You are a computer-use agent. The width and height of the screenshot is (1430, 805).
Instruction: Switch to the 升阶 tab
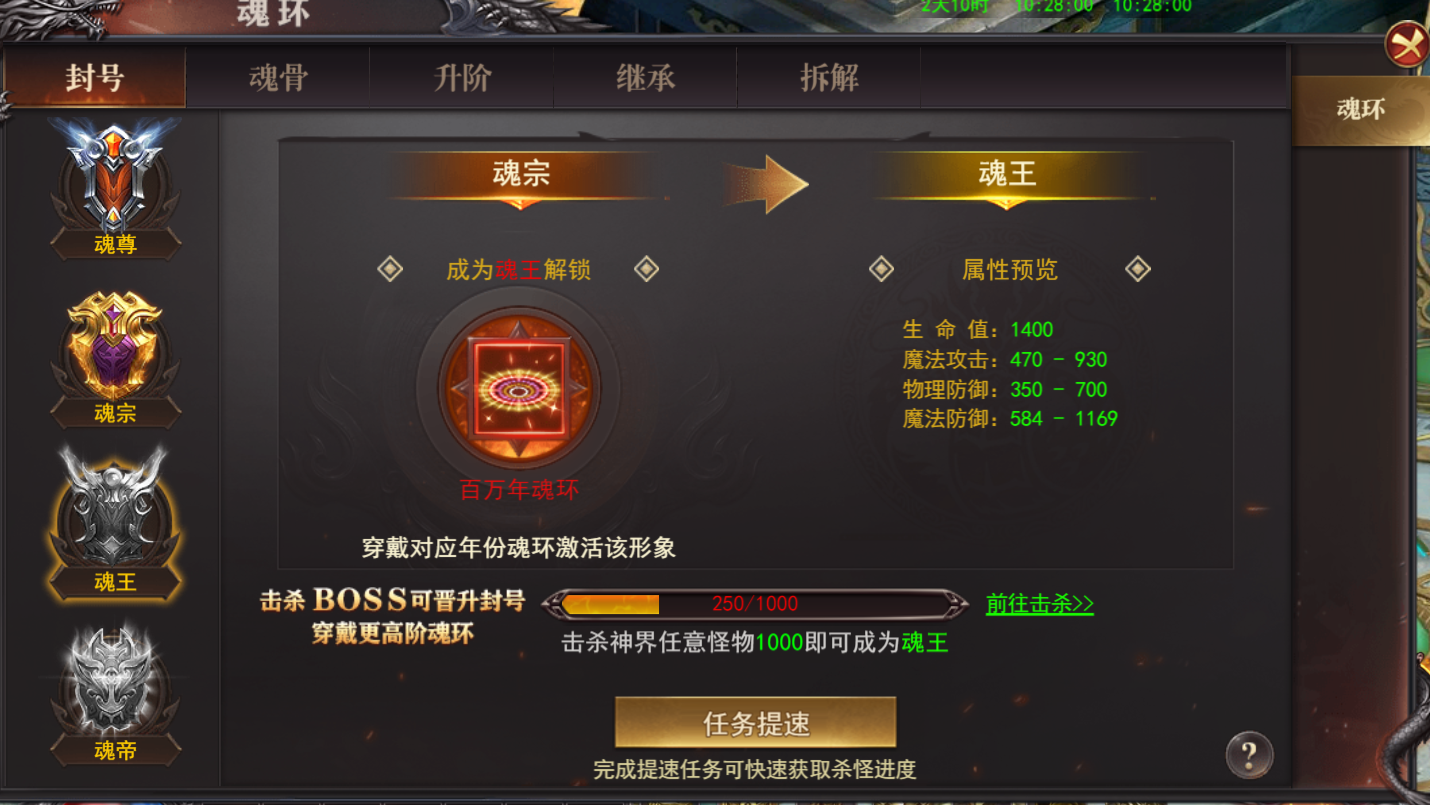(x=462, y=78)
